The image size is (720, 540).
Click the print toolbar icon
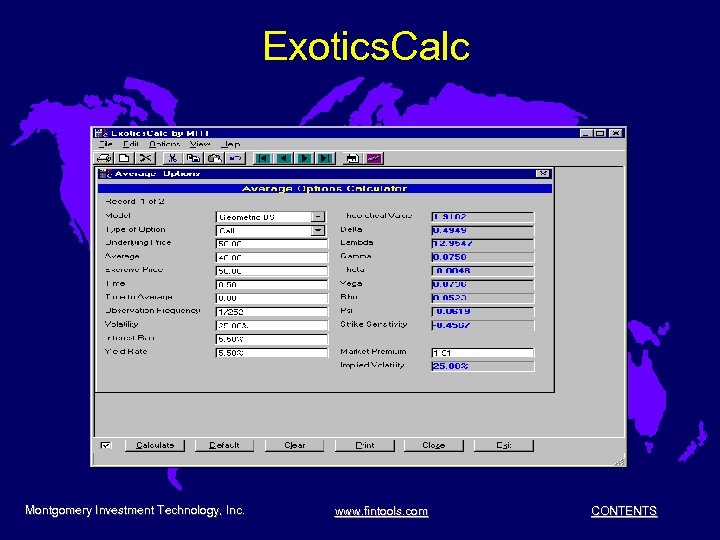point(104,158)
